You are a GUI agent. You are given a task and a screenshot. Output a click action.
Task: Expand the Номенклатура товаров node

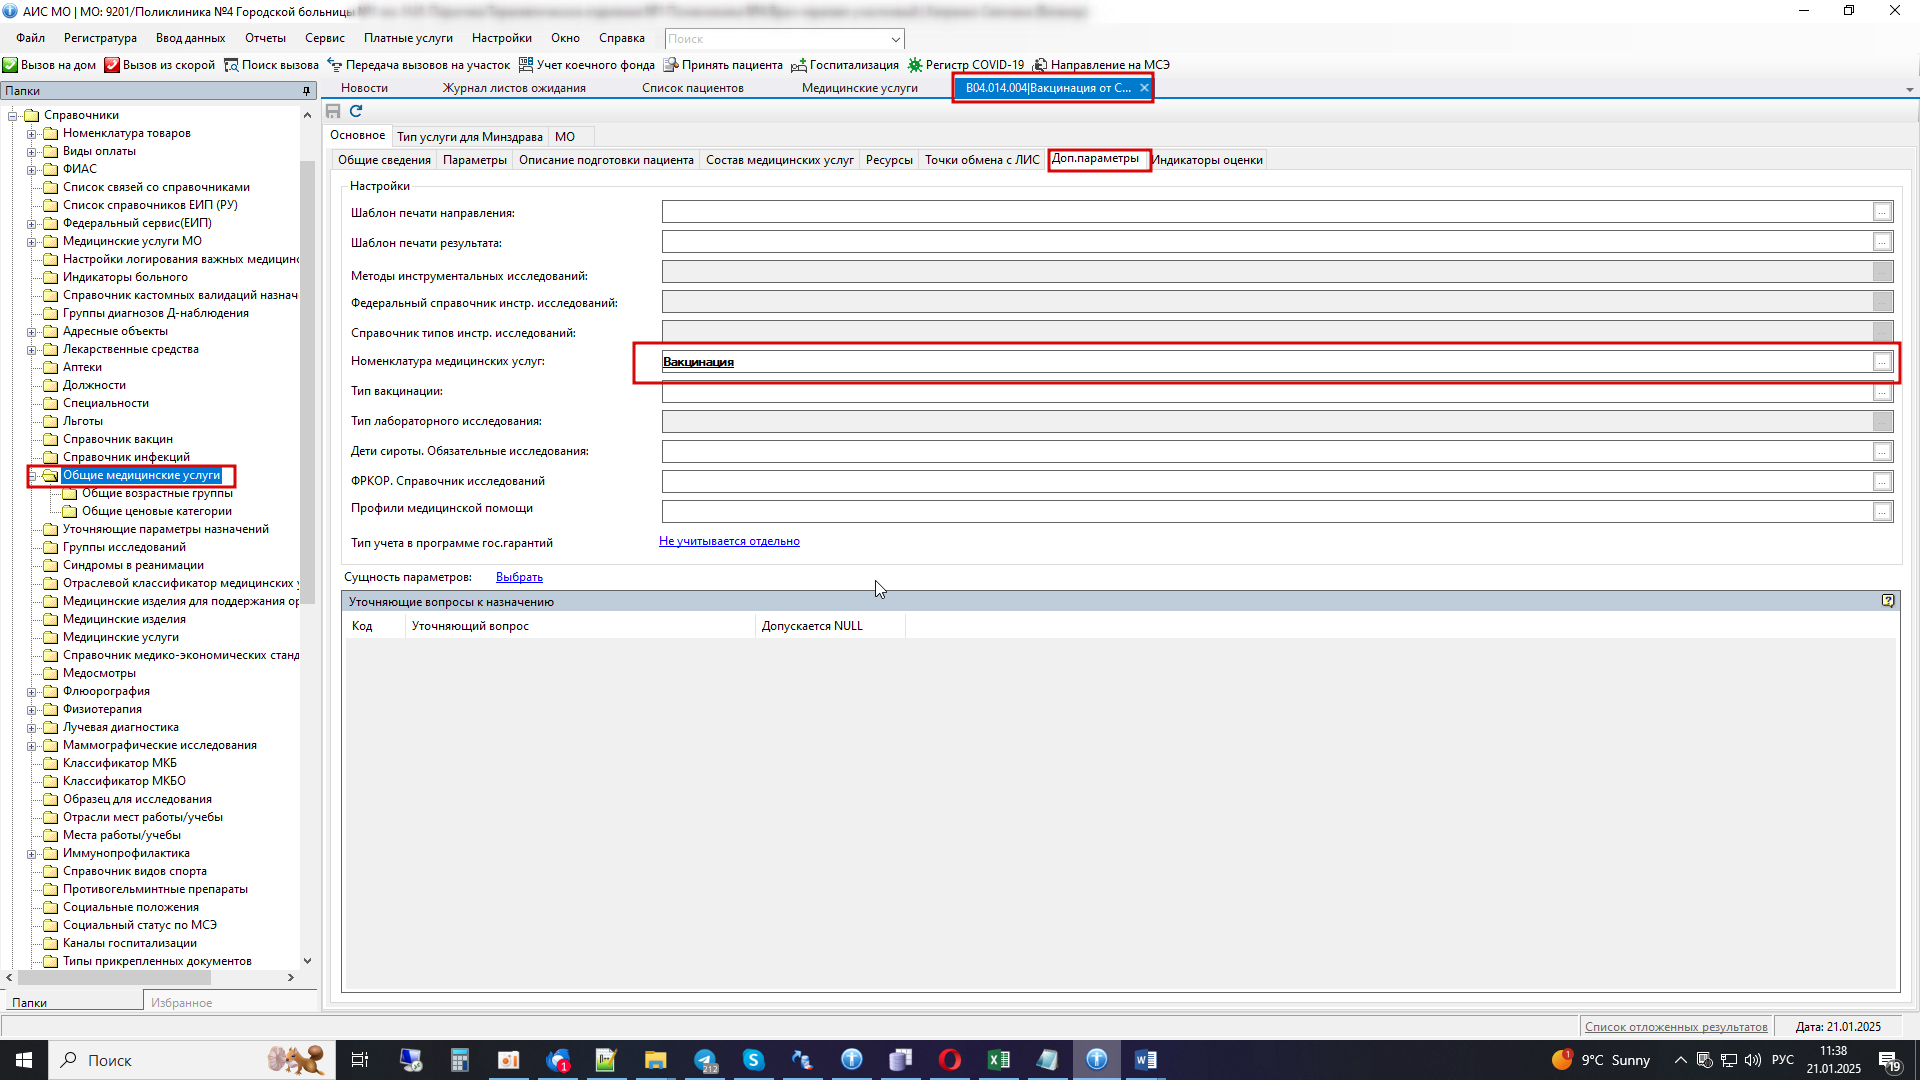click(x=31, y=133)
